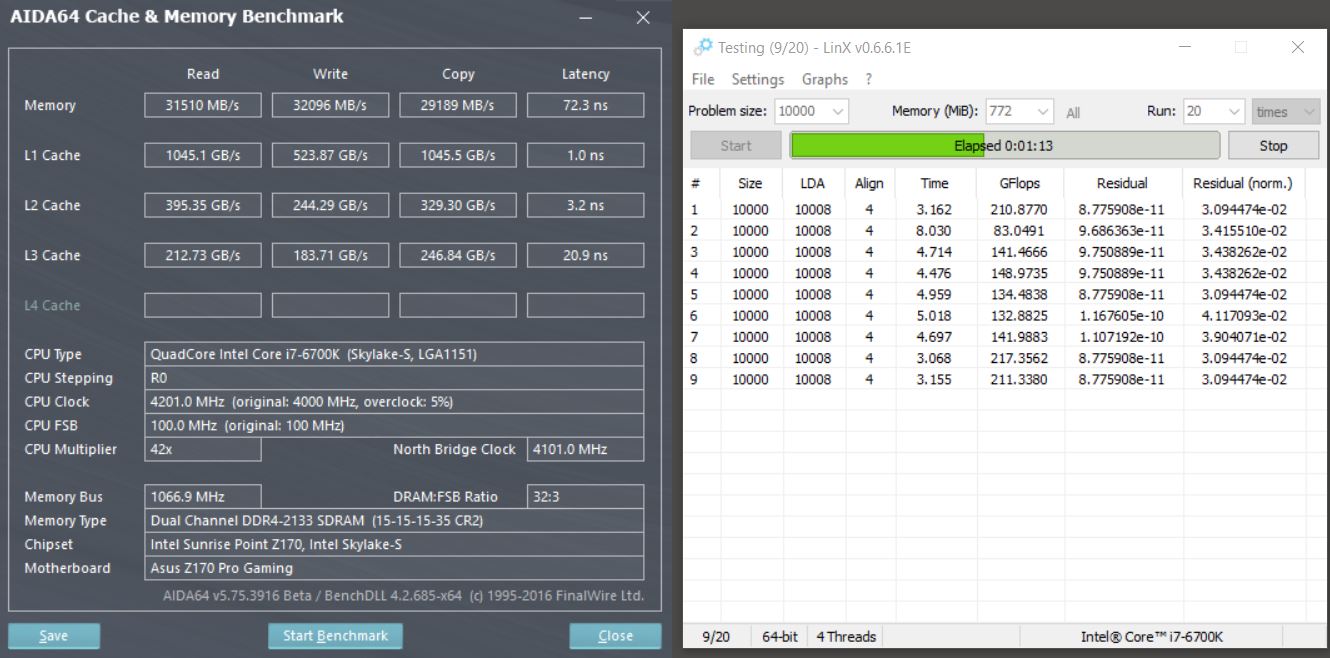Click Save in AIDA64 window
This screenshot has height=658, width=1330.
coord(54,636)
